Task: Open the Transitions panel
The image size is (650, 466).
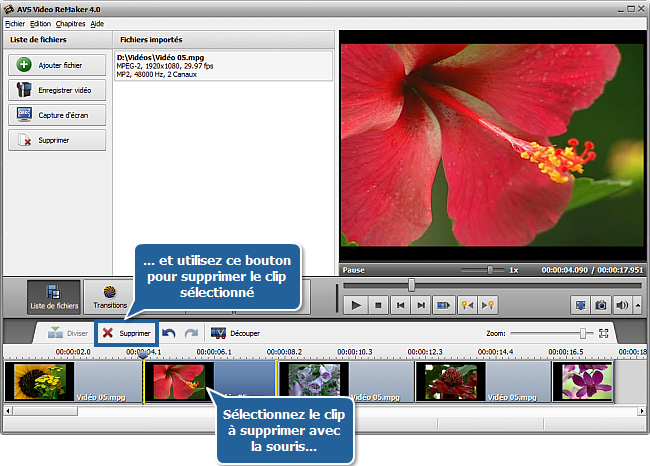Action: coord(110,296)
